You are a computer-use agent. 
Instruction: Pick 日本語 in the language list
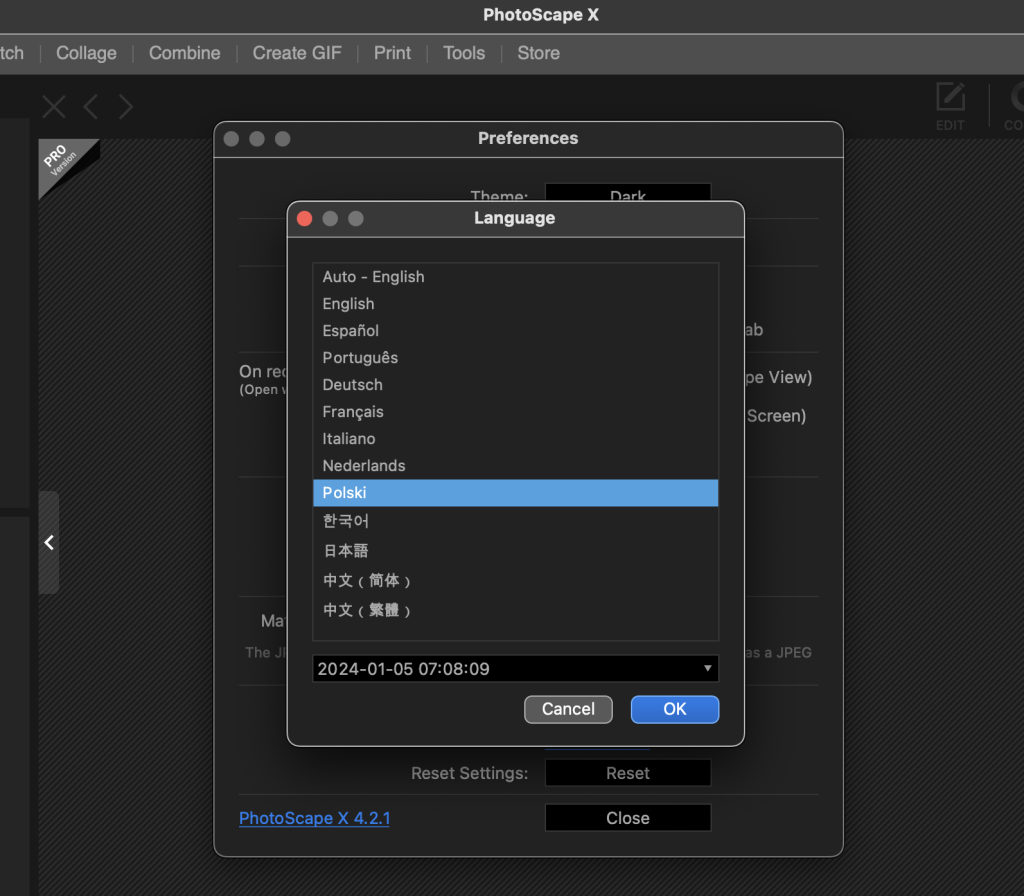pos(346,551)
